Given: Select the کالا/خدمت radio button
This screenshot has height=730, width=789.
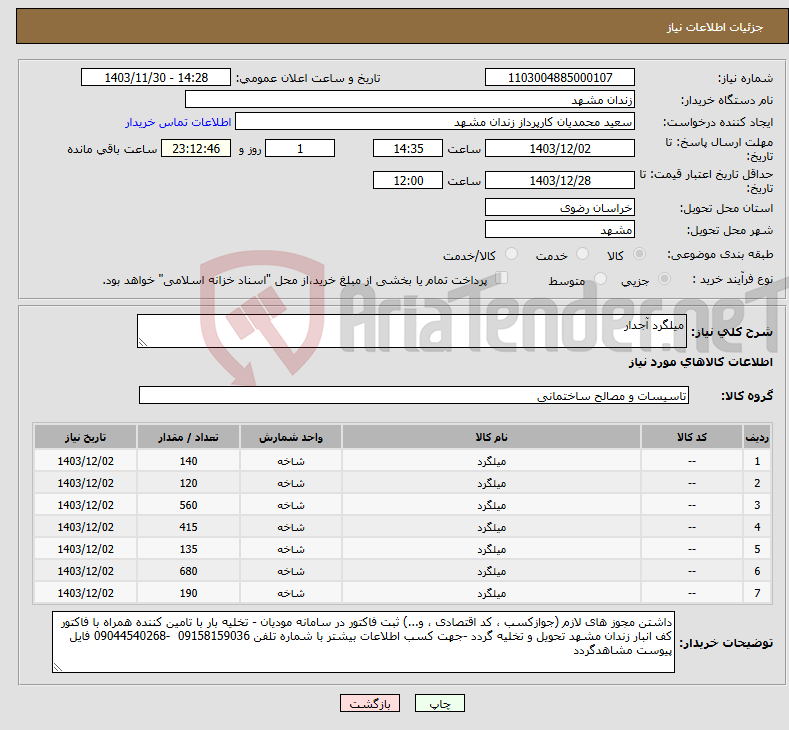Looking at the screenshot, I should point(511,254).
